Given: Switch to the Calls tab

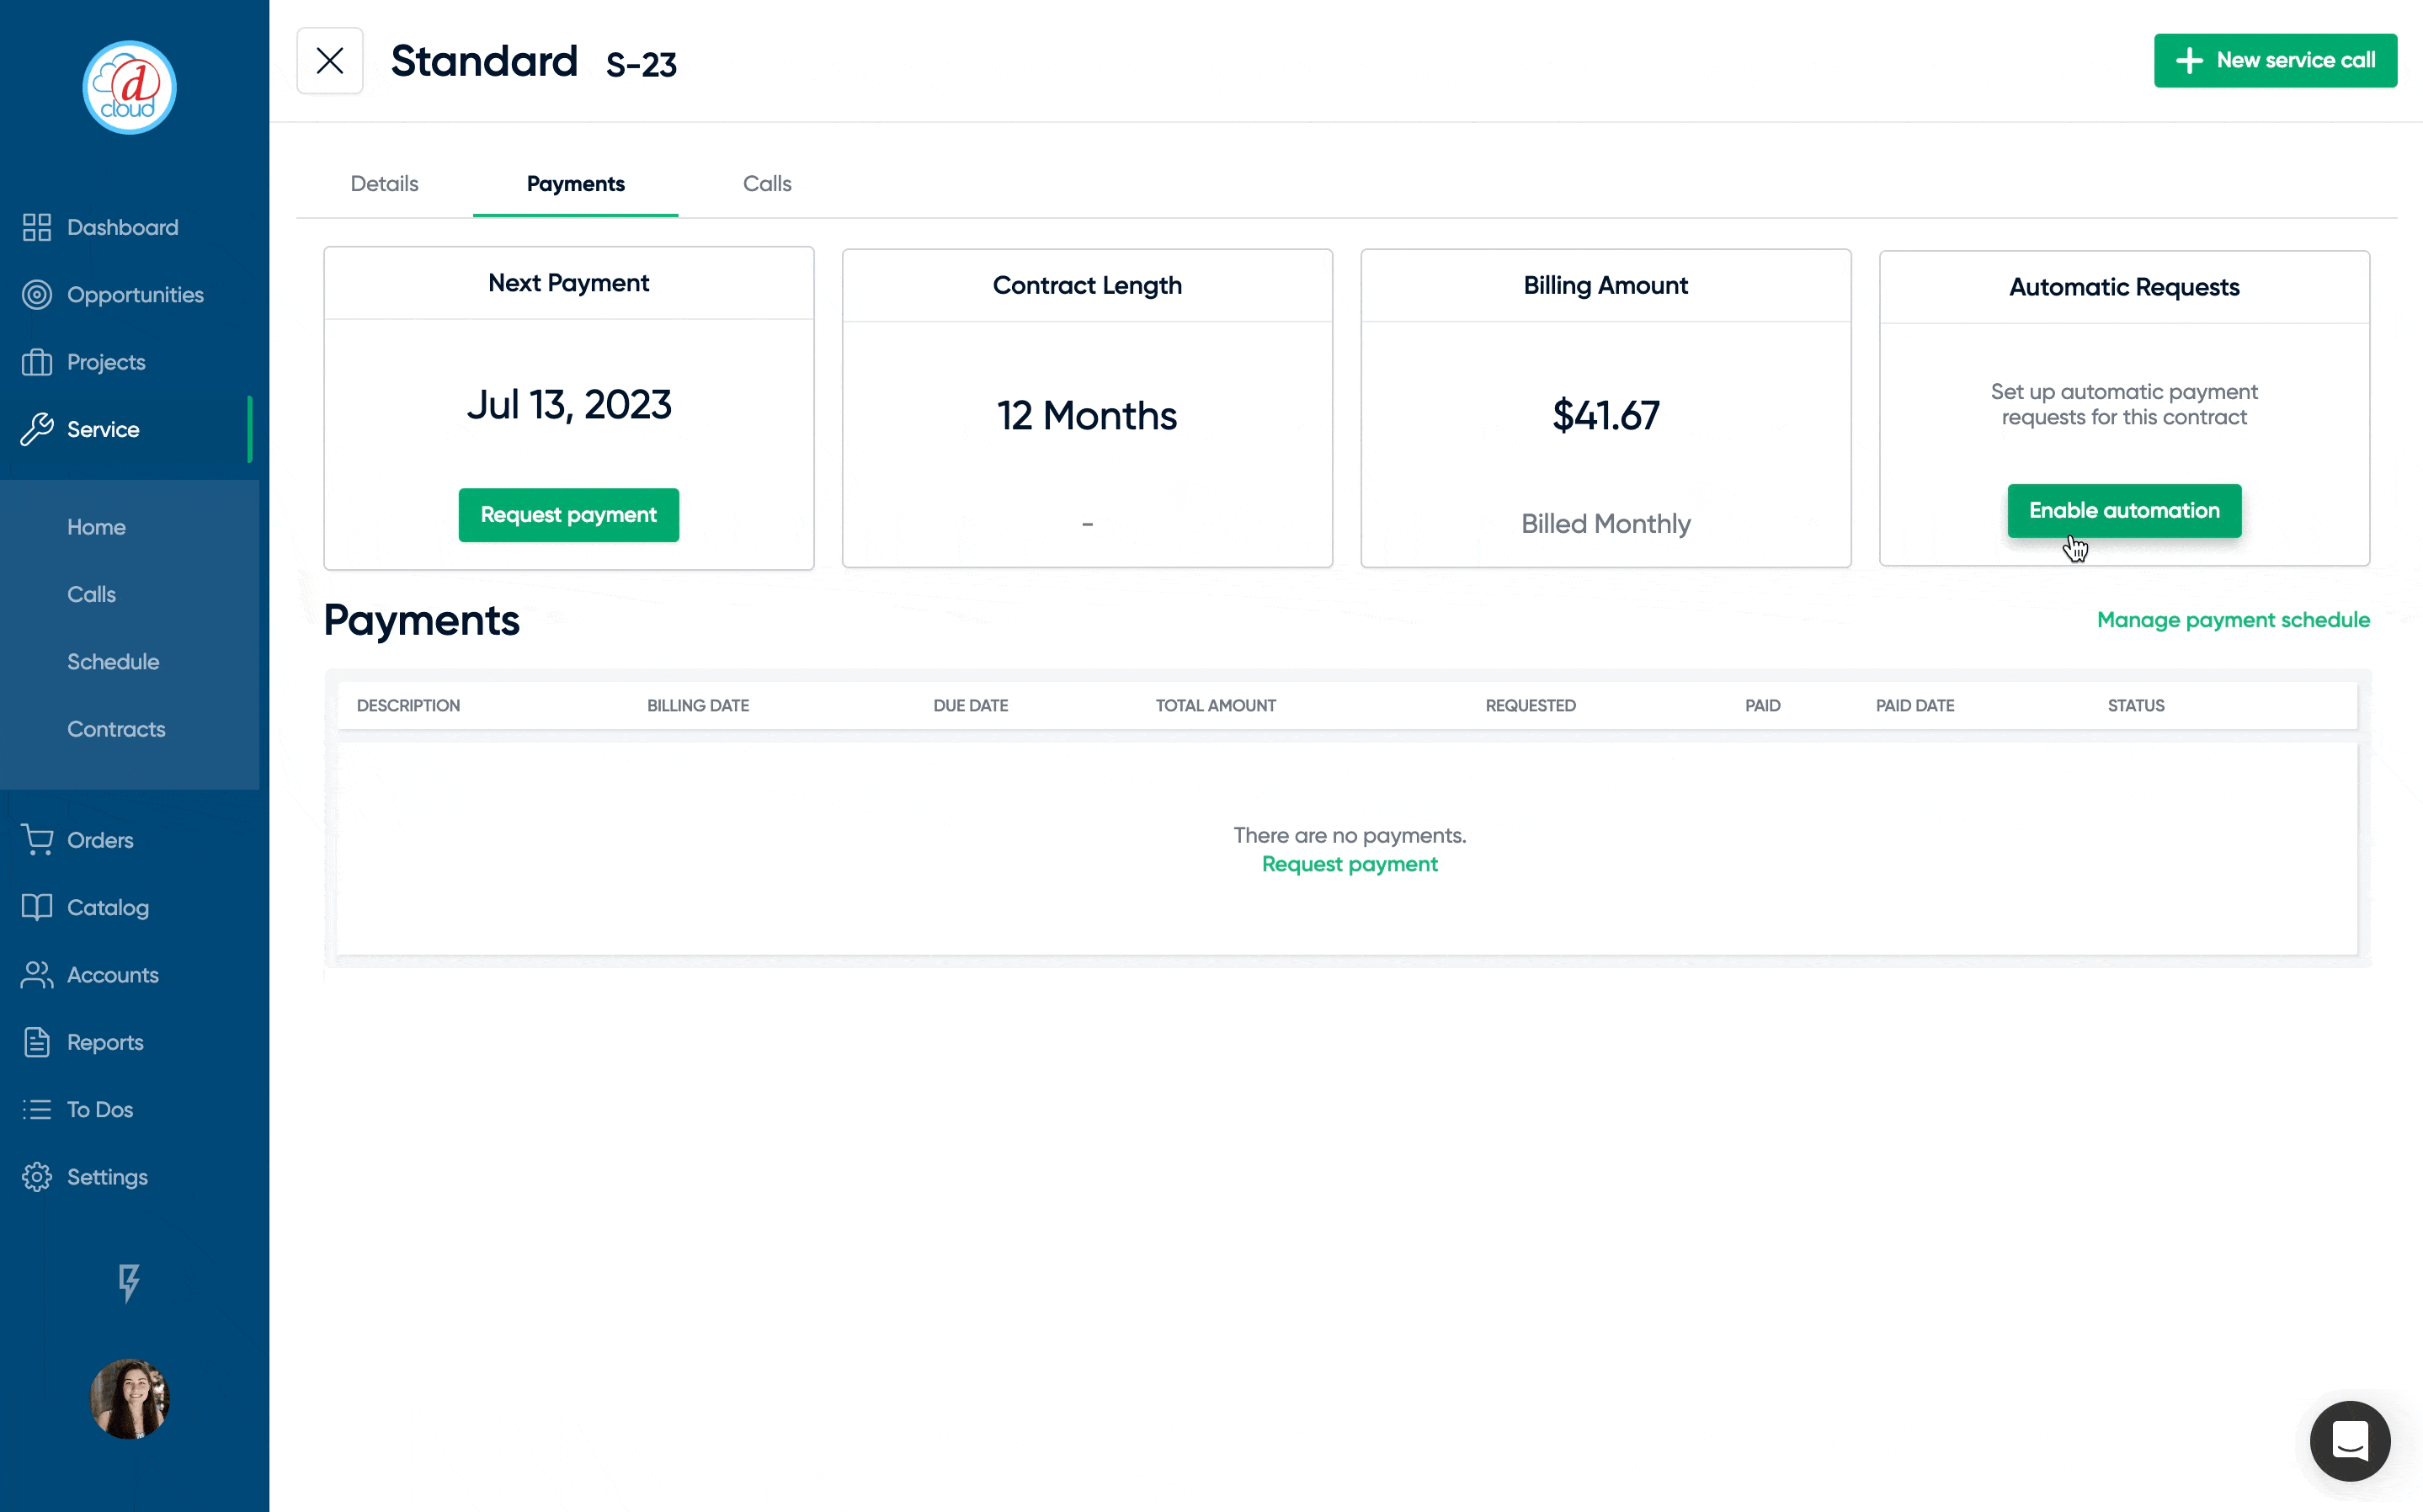Looking at the screenshot, I should pos(767,184).
